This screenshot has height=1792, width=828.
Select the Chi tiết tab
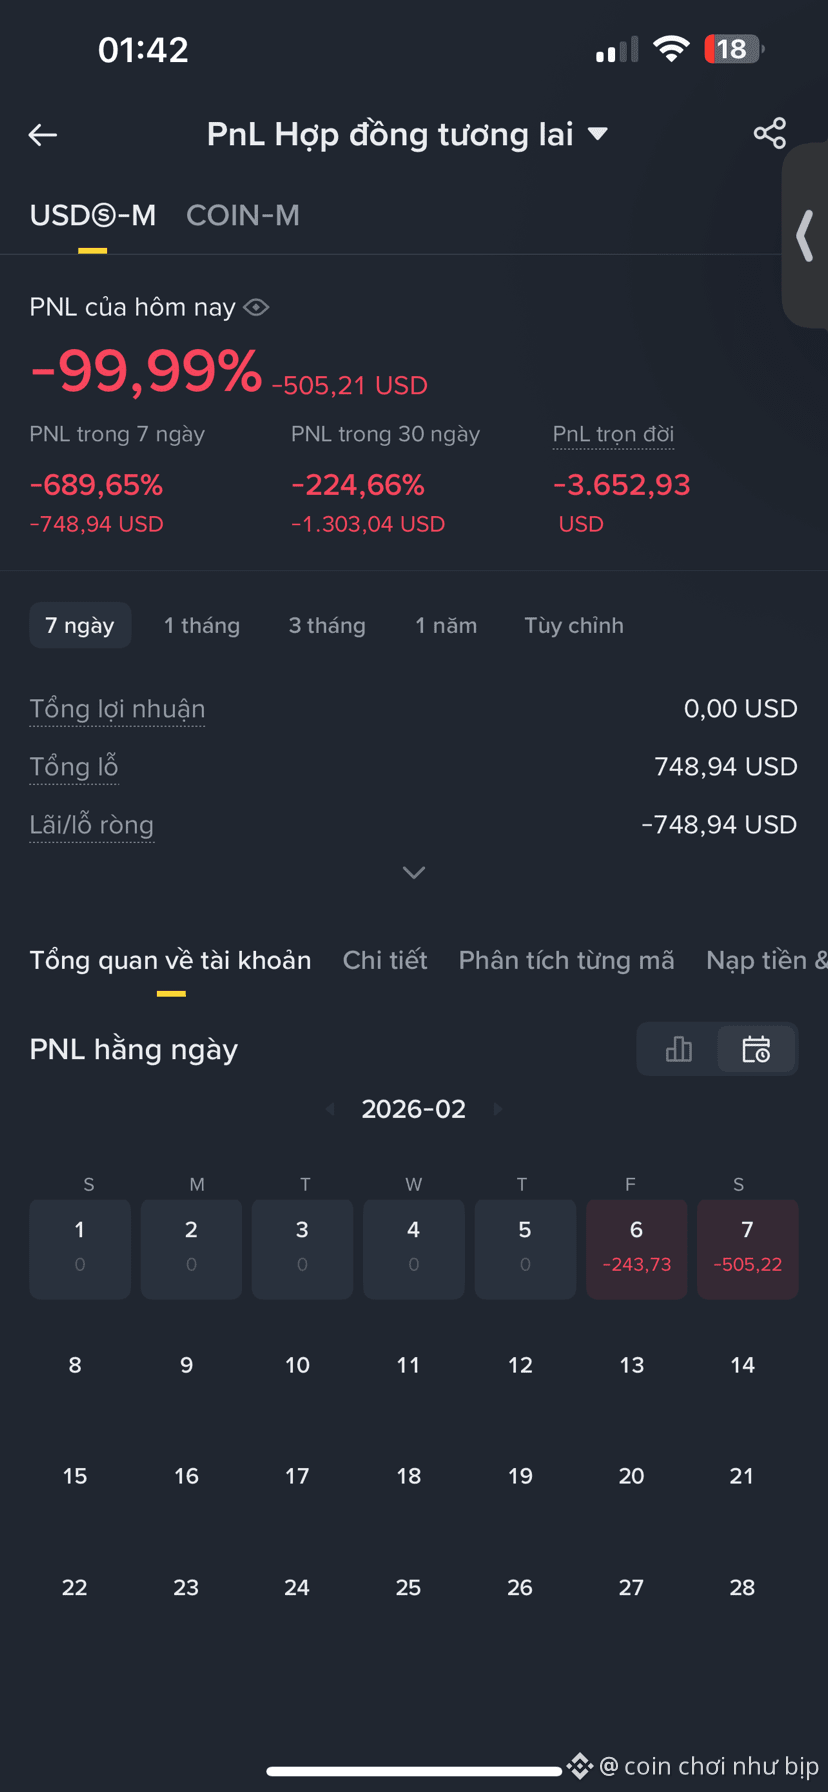pyautogui.click(x=385, y=960)
